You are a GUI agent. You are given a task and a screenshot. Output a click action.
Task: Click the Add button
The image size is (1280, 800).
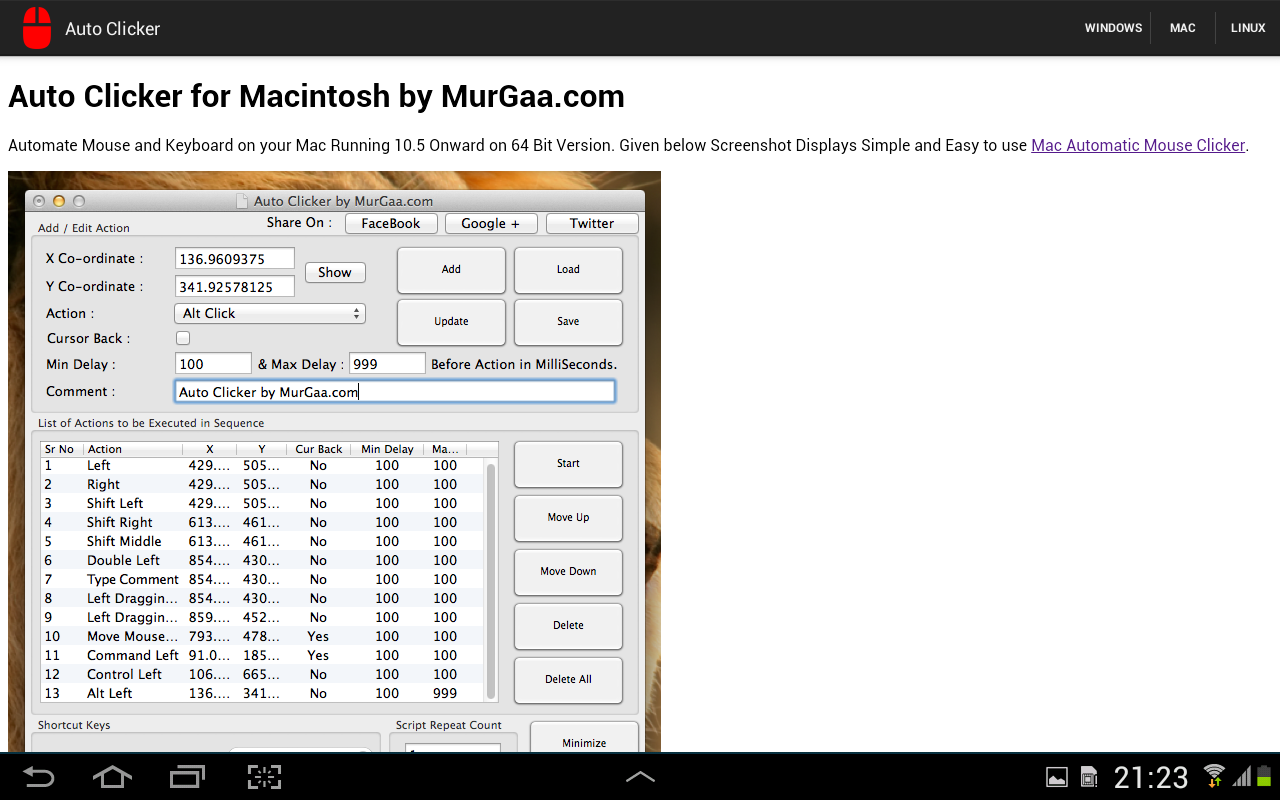(x=451, y=270)
